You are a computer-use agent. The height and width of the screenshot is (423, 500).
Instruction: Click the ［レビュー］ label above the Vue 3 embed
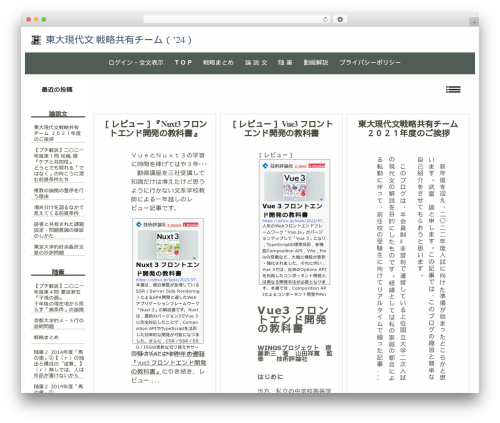tap(276, 155)
